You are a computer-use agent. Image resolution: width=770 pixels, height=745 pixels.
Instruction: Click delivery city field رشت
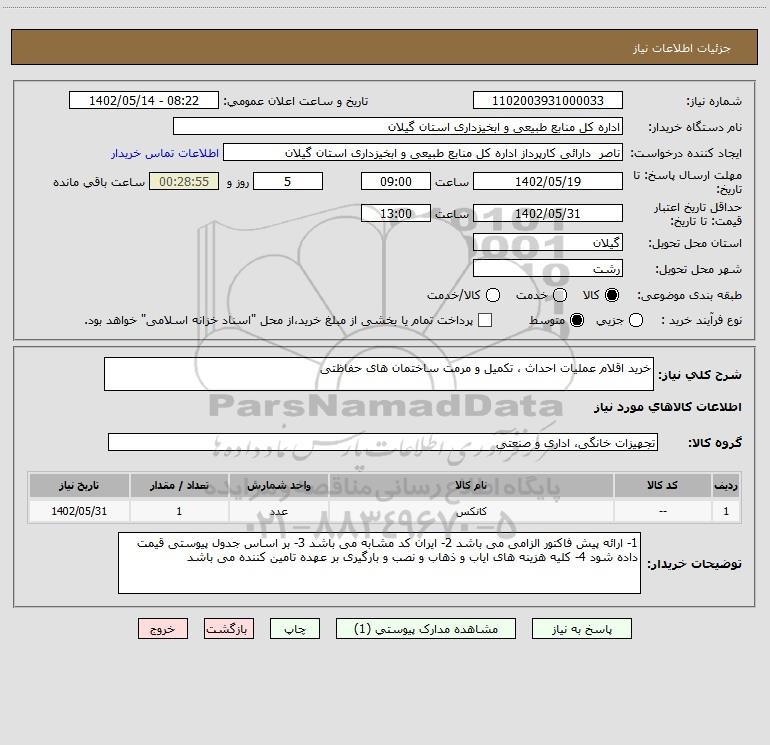(x=548, y=269)
